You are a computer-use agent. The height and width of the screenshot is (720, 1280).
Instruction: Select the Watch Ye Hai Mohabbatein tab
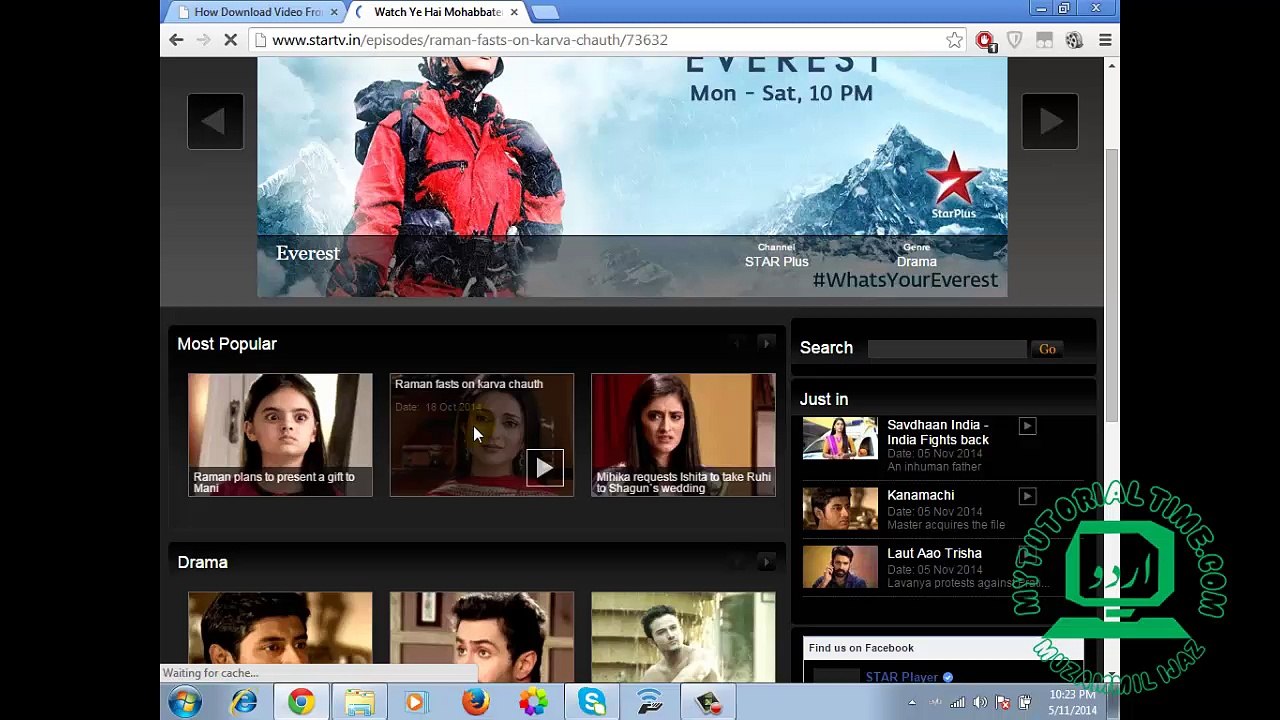(436, 12)
